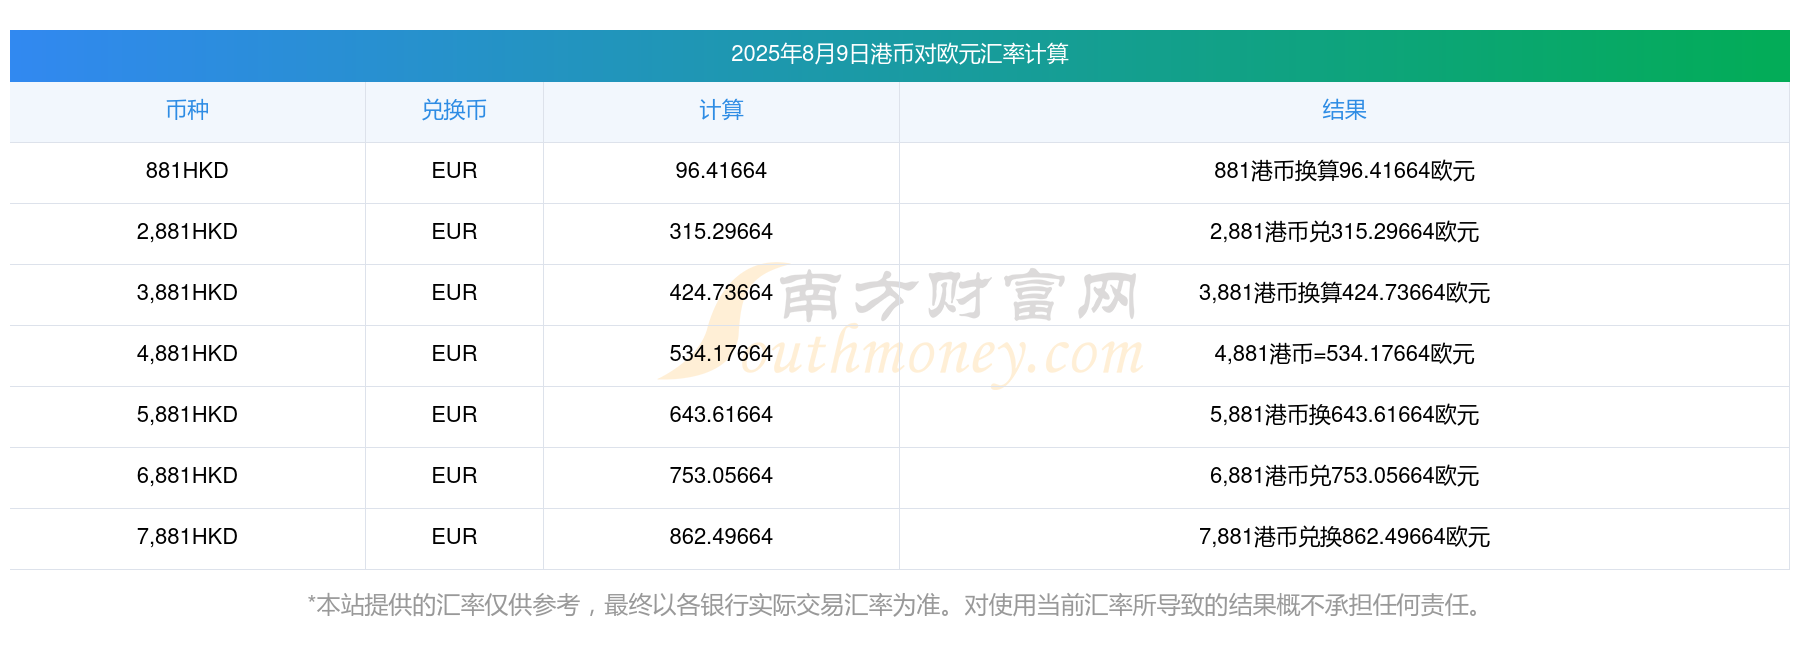
Task: Click the 7,881HKD cell
Action: 187,537
